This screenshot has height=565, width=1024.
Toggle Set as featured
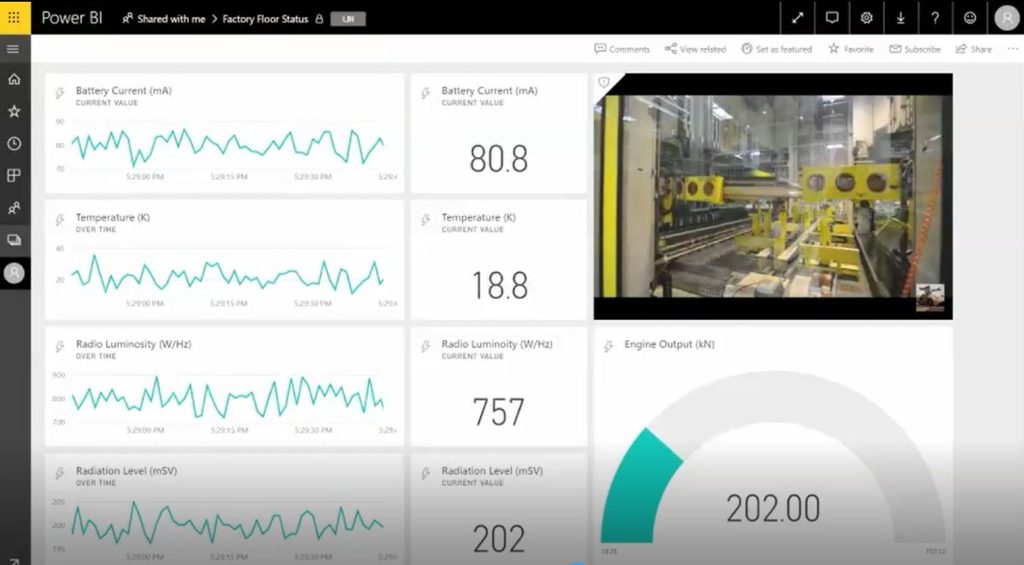pyautogui.click(x=776, y=49)
